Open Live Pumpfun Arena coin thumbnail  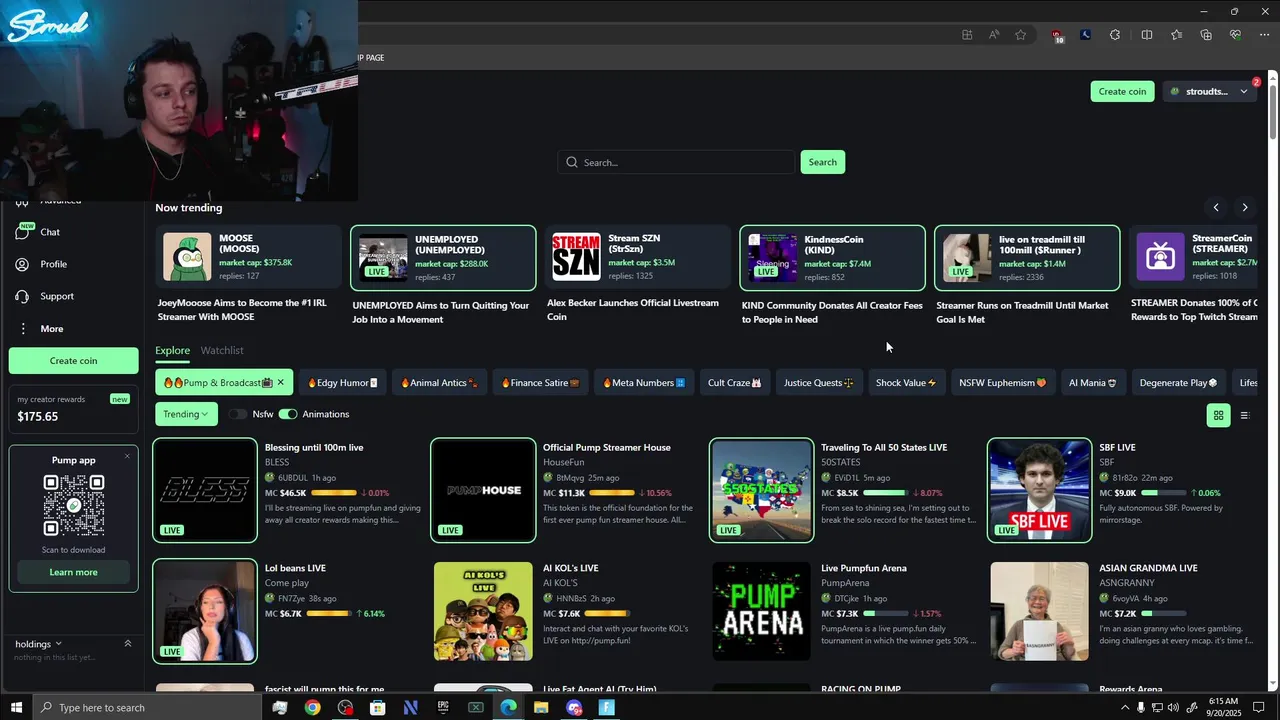click(x=761, y=611)
